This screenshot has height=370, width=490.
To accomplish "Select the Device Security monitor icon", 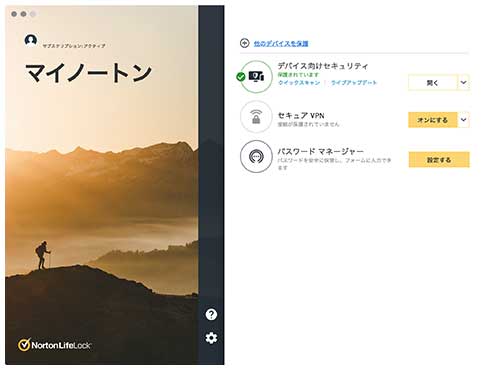I will (x=256, y=77).
